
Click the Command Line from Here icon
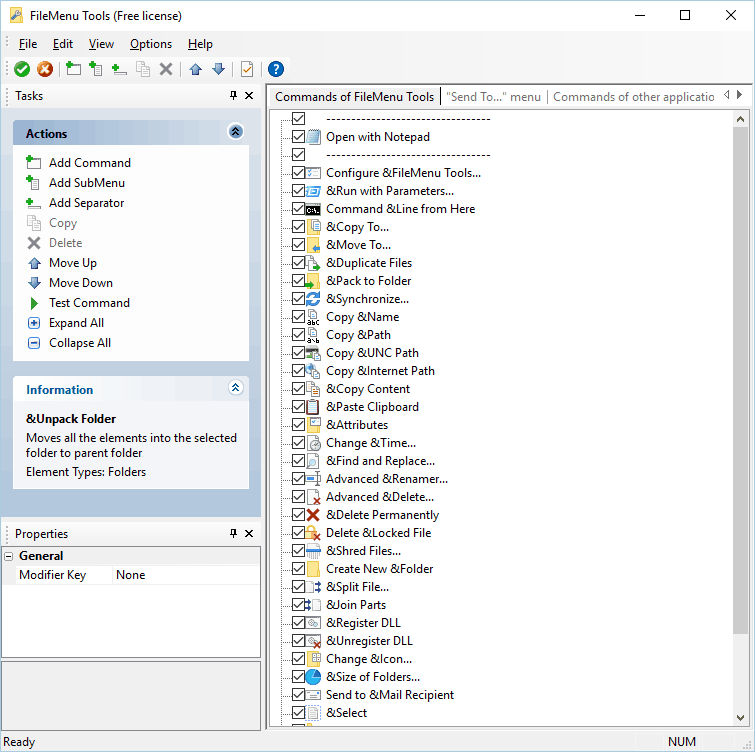[313, 209]
